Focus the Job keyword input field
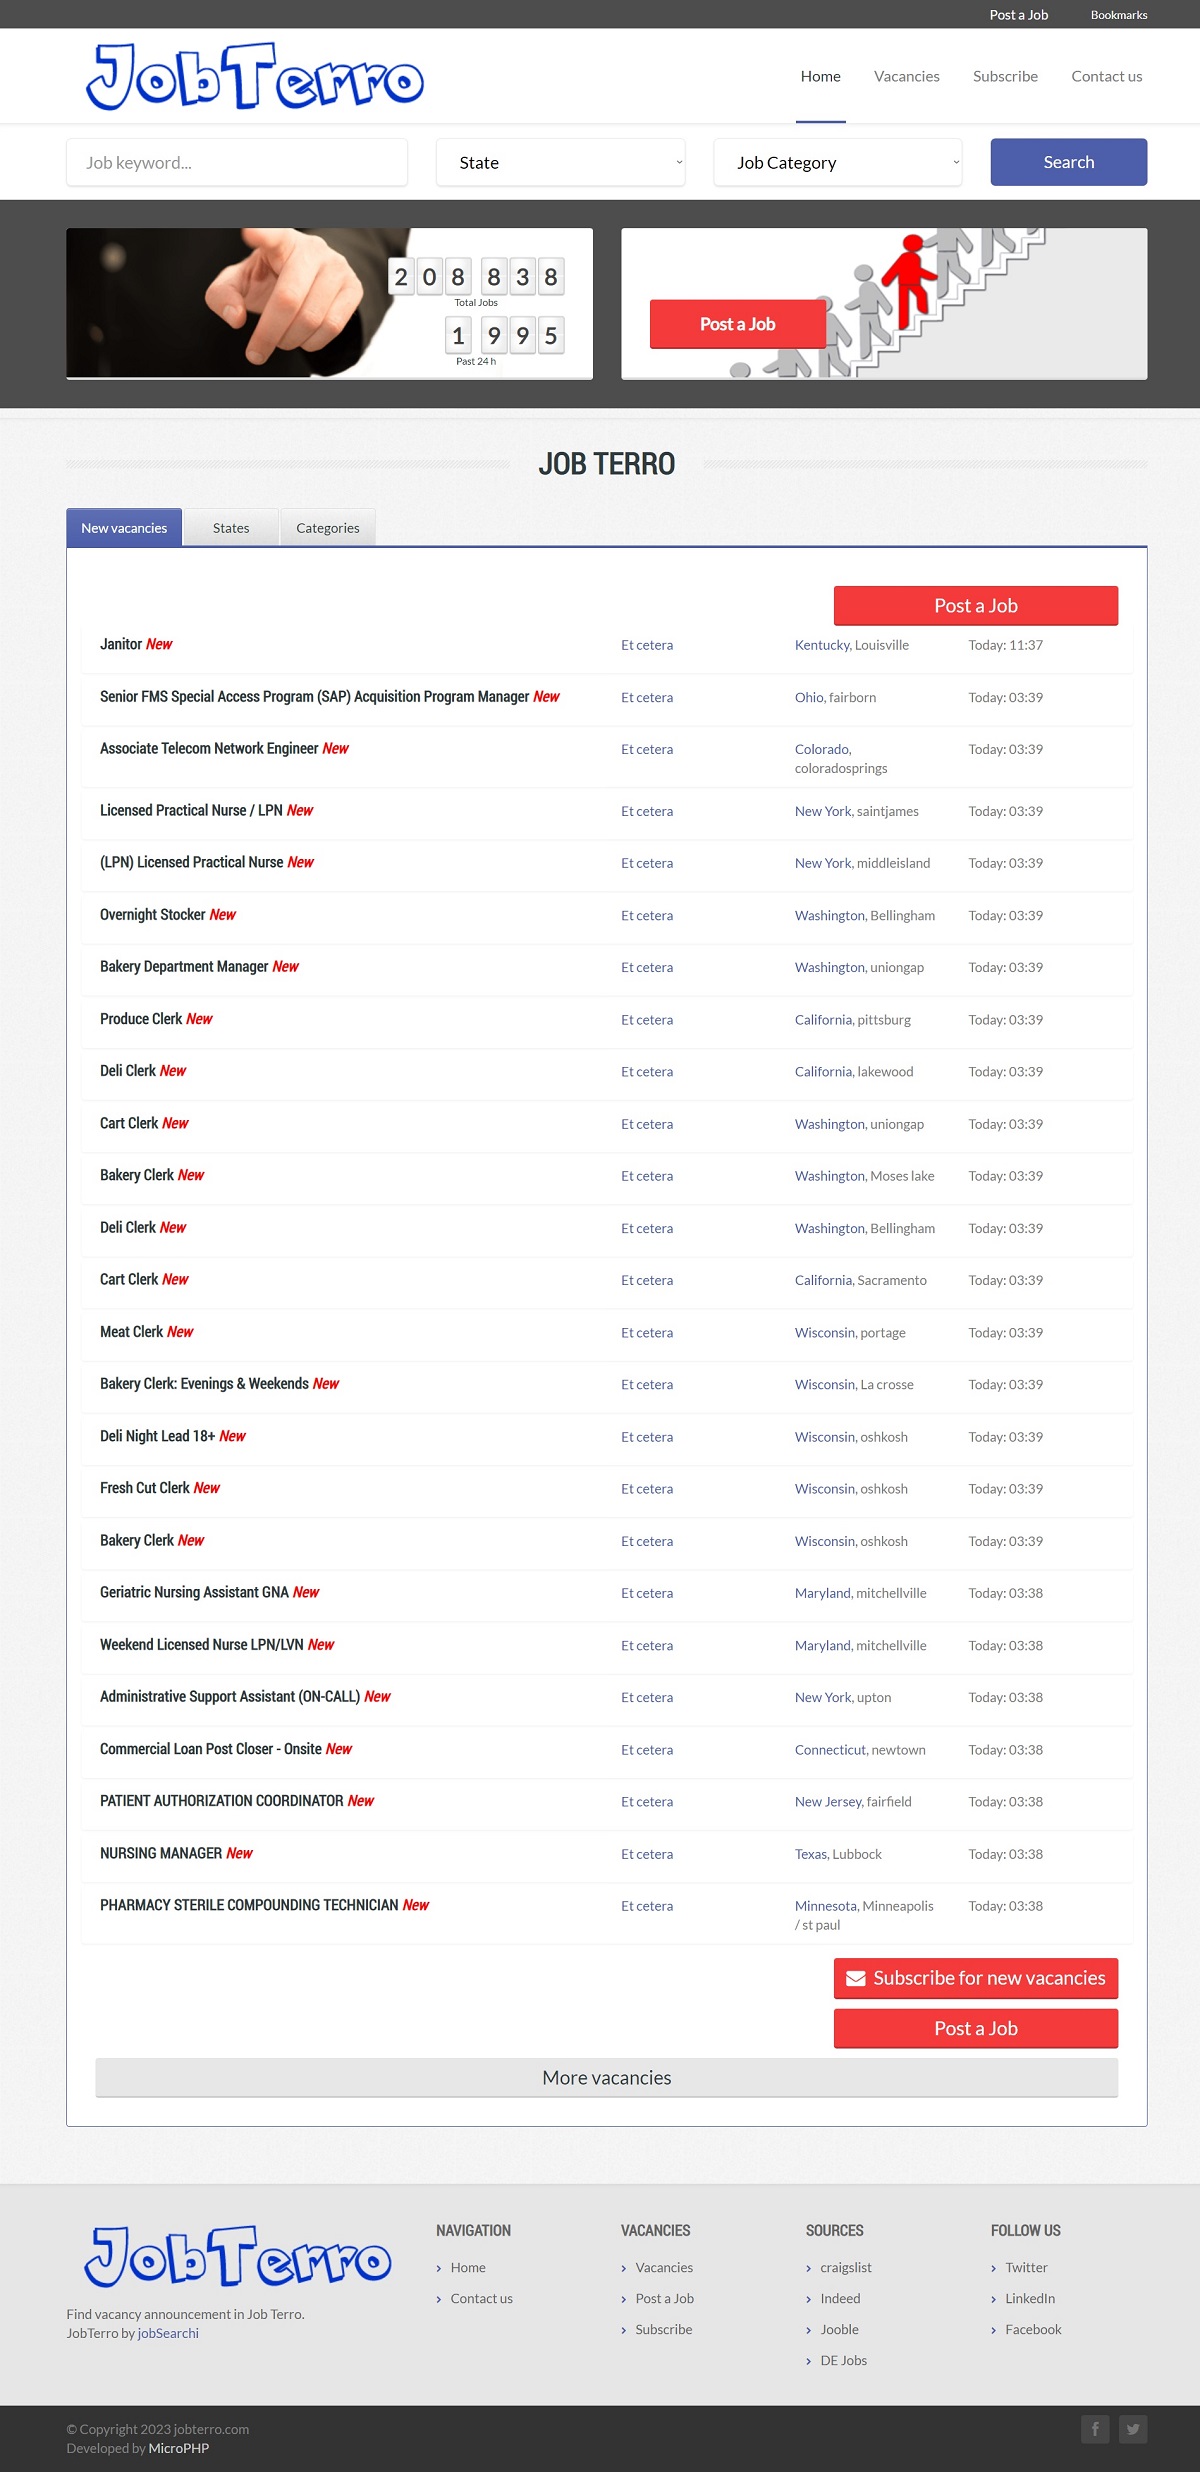Viewport: 1200px width, 2472px height. click(x=237, y=162)
